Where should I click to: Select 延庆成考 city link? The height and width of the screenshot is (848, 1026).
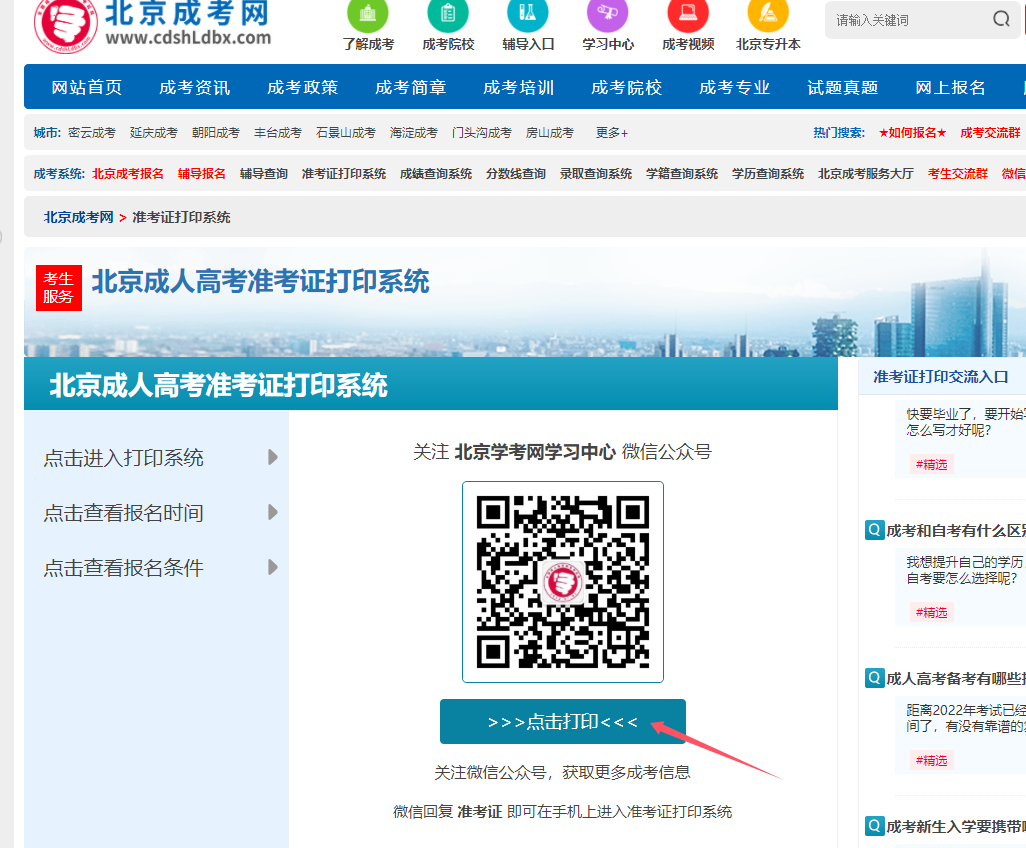click(x=154, y=133)
